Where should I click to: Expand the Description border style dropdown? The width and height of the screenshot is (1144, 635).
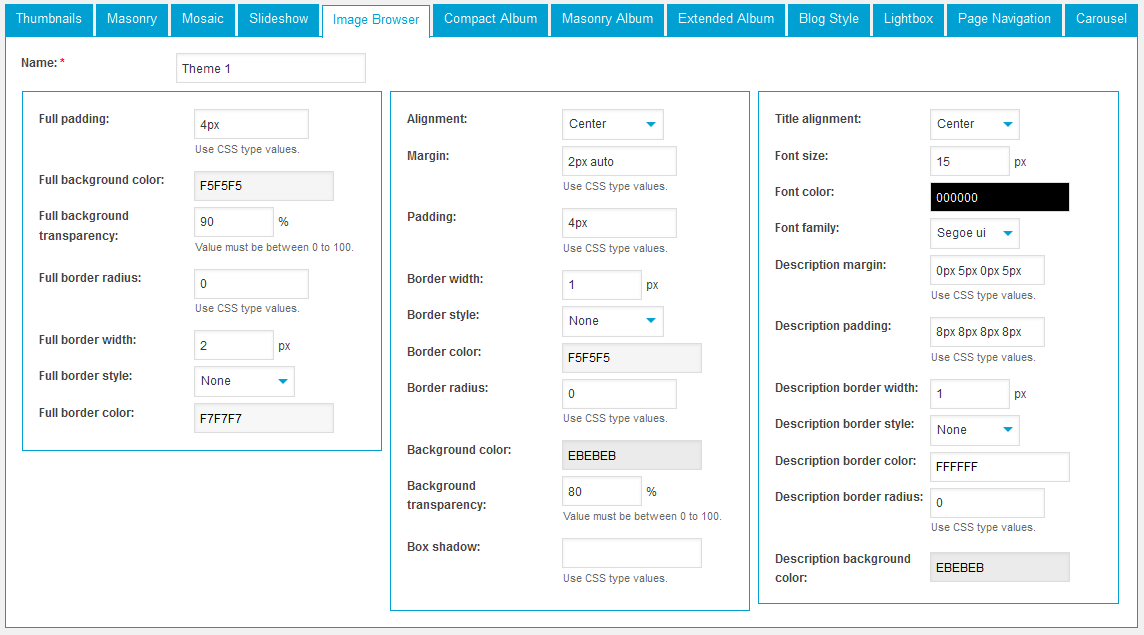pyautogui.click(x=974, y=430)
